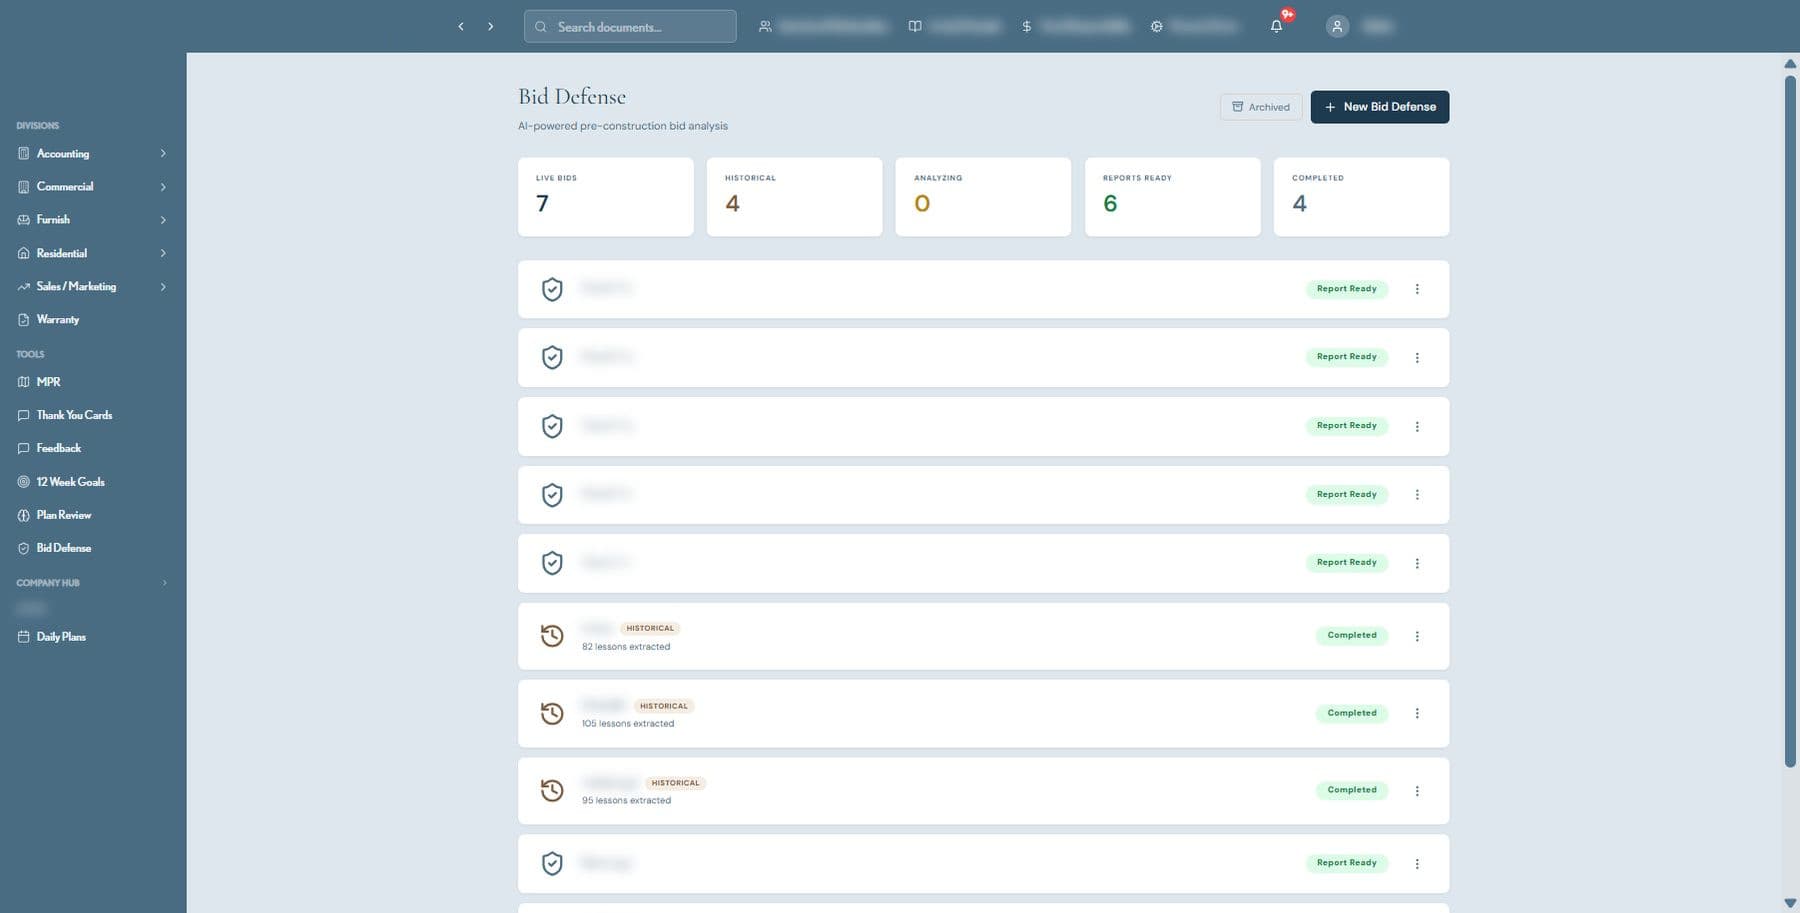Click "105 lessons extracted" text

tap(628, 724)
